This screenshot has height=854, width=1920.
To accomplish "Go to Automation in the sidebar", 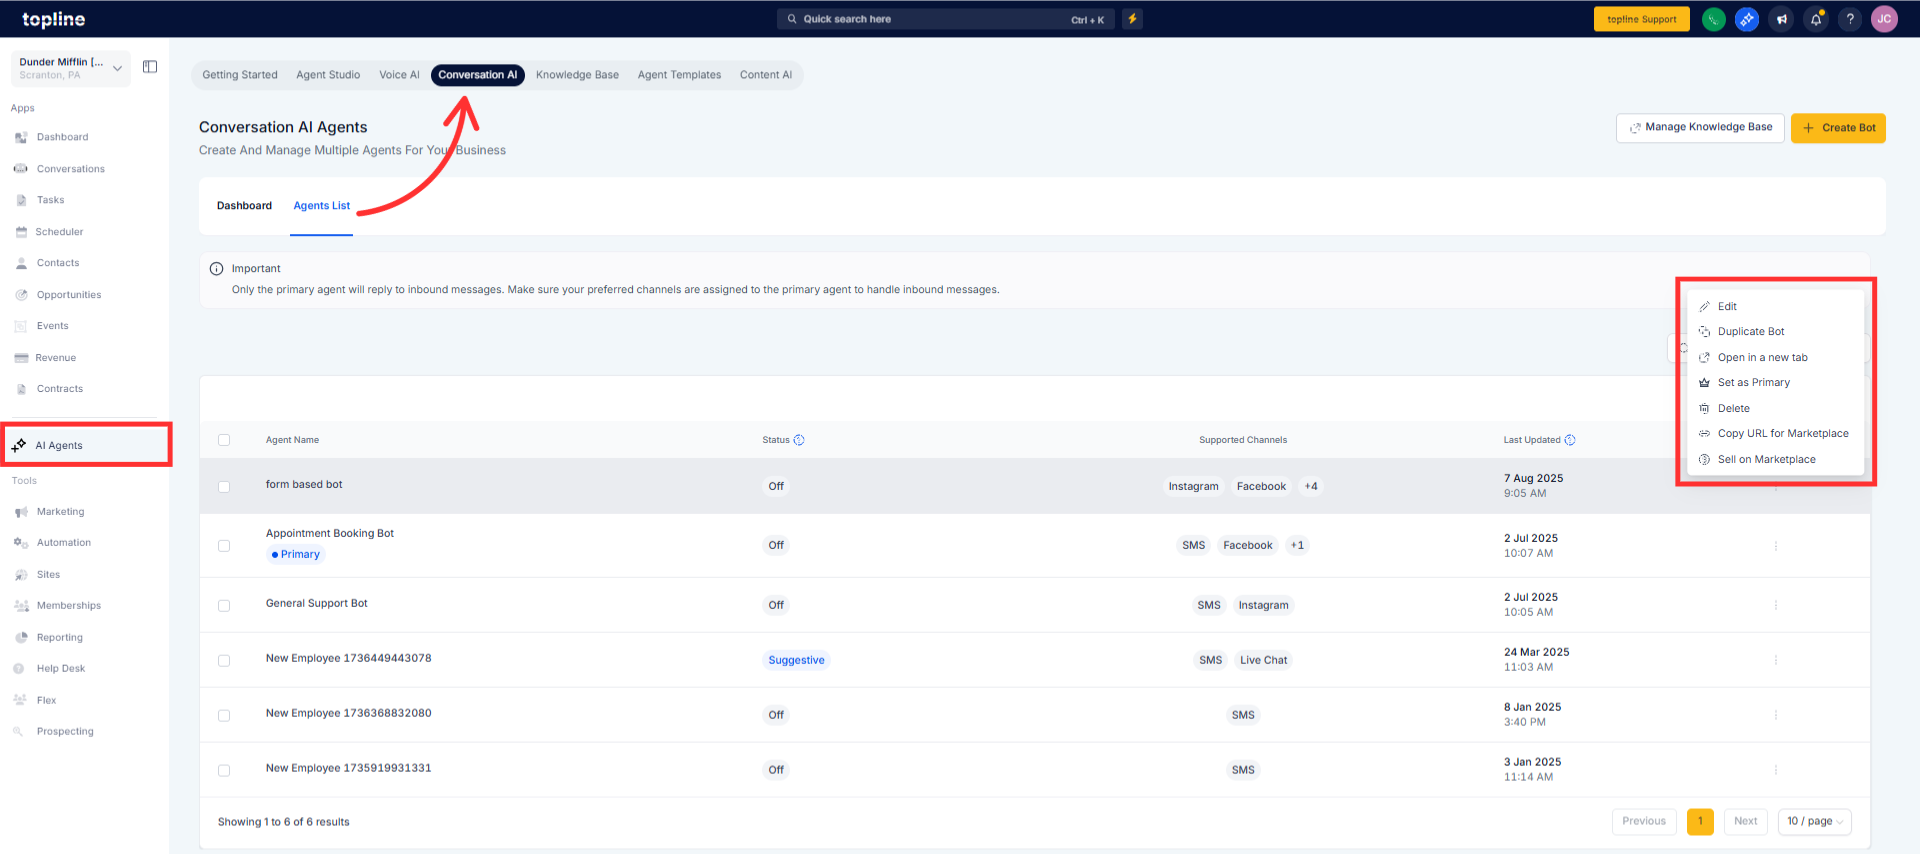I will click(x=64, y=543).
